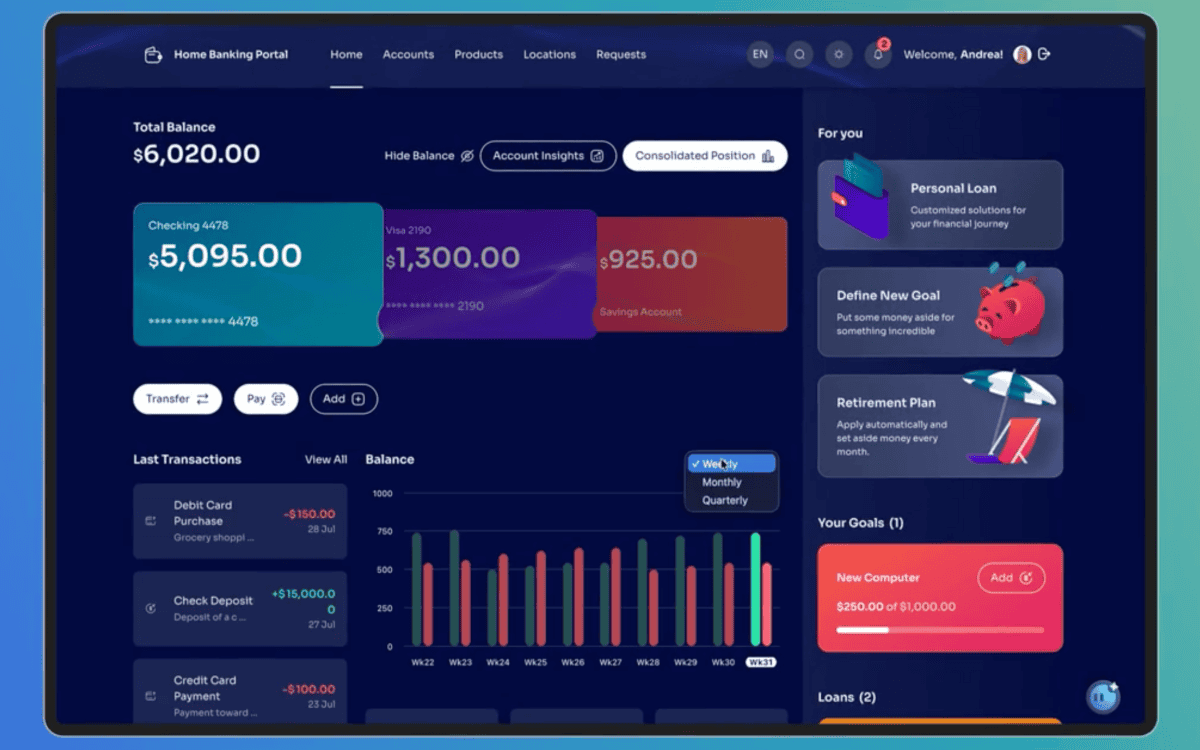
Task: Click Home Banking Portal wallet logo
Action: (153, 55)
